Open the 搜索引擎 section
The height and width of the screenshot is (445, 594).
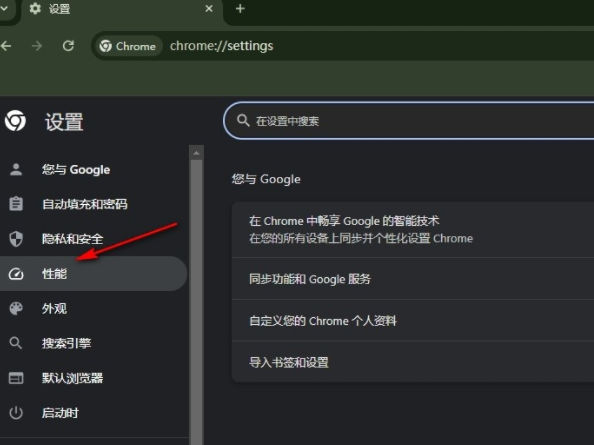click(x=94, y=343)
